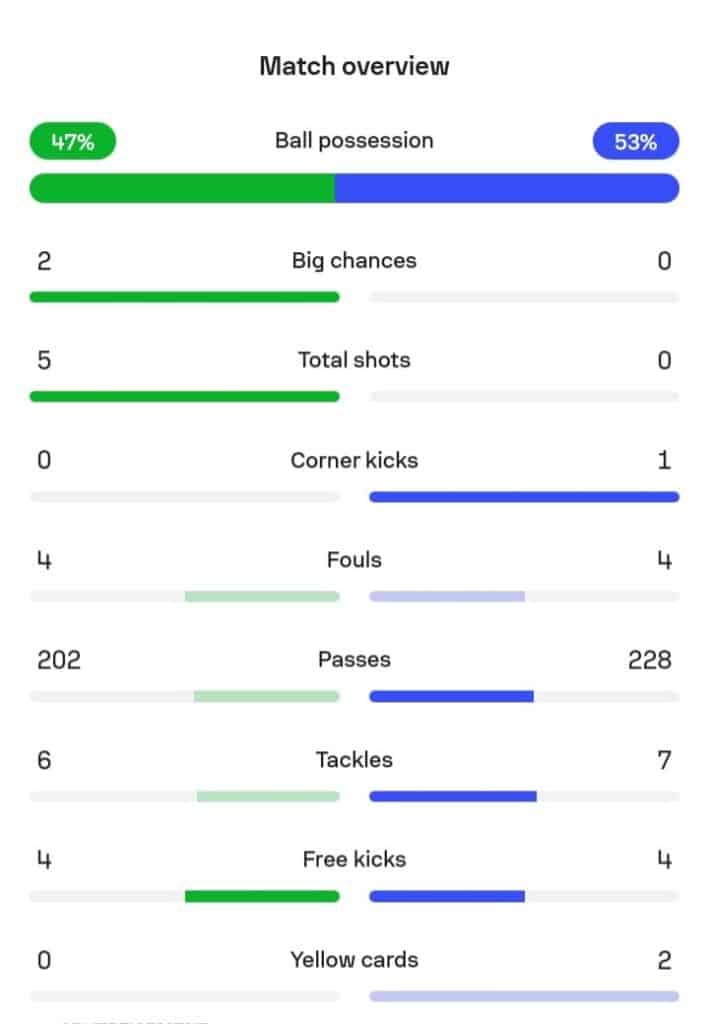Screen dimensions: 709x1024
Task: Tap the green Free kicks bar
Action: [262, 897]
